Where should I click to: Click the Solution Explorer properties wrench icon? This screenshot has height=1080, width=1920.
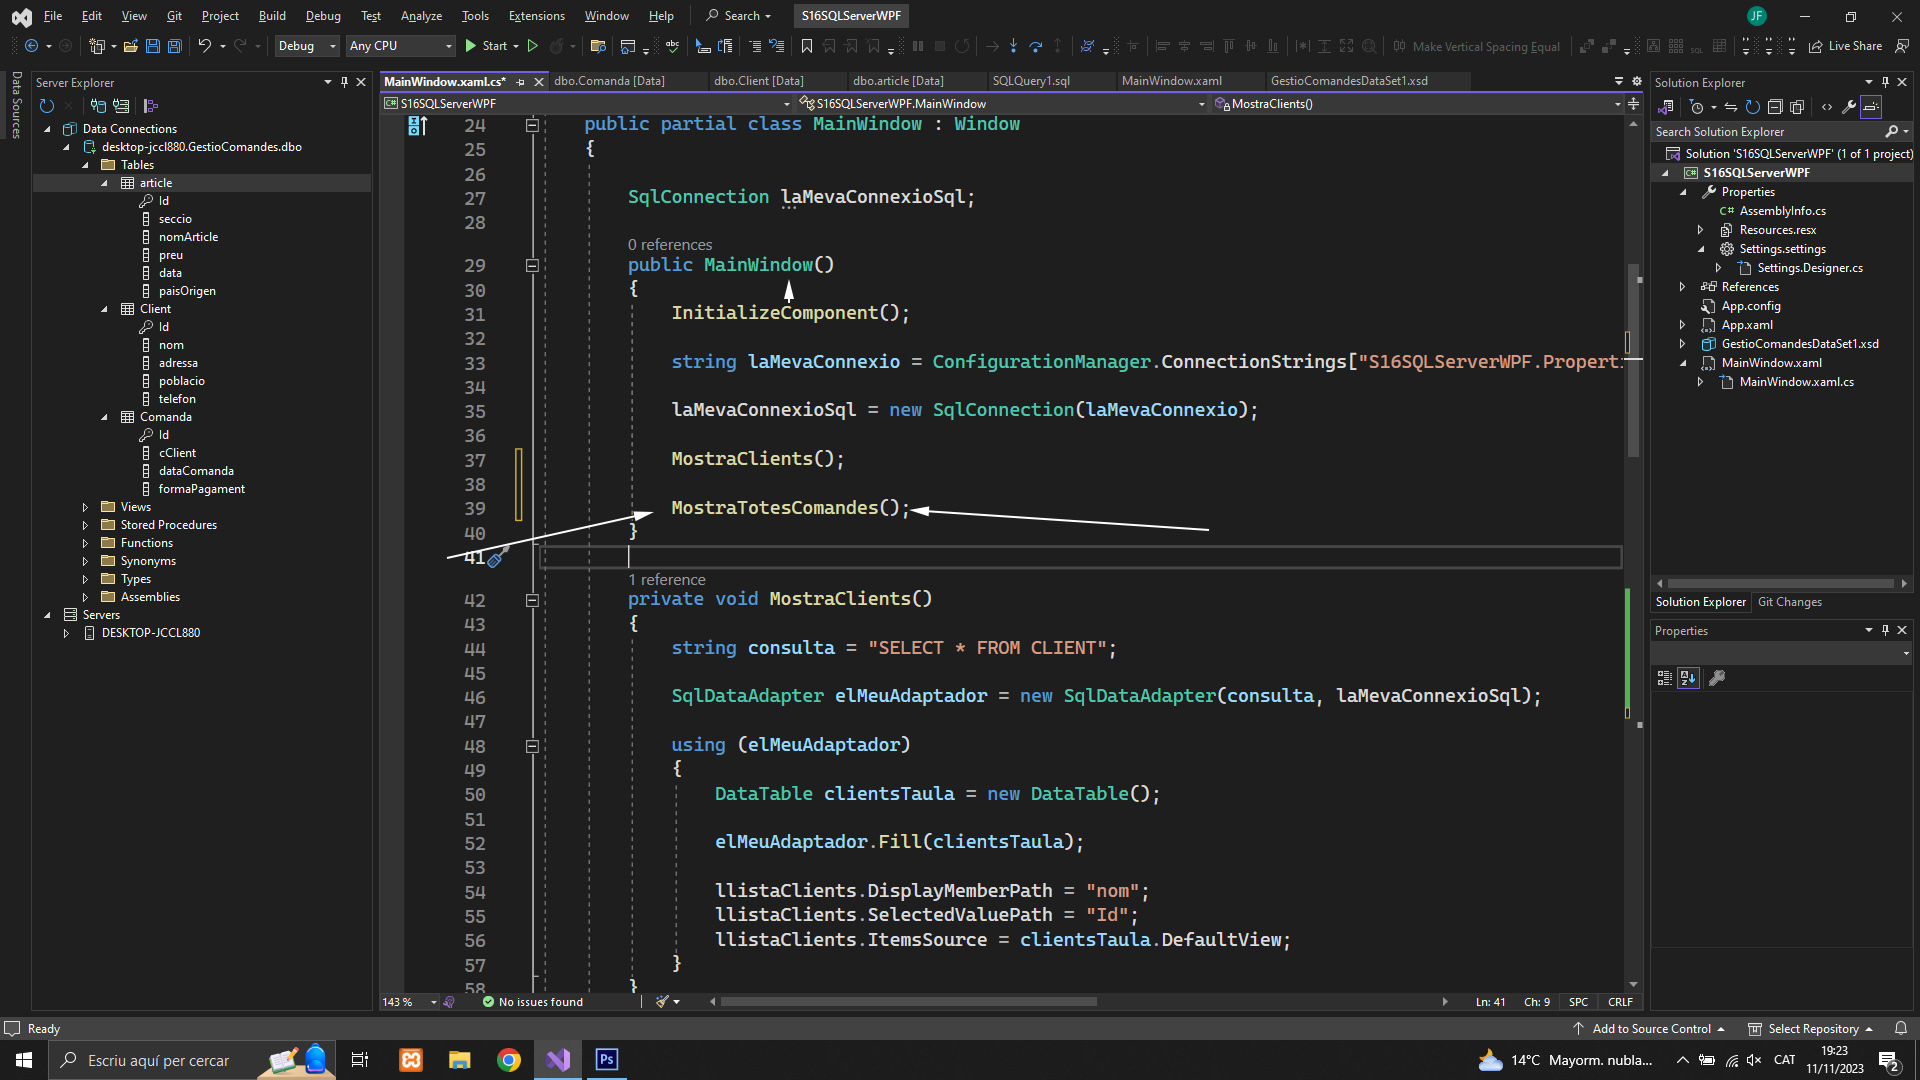[1849, 107]
